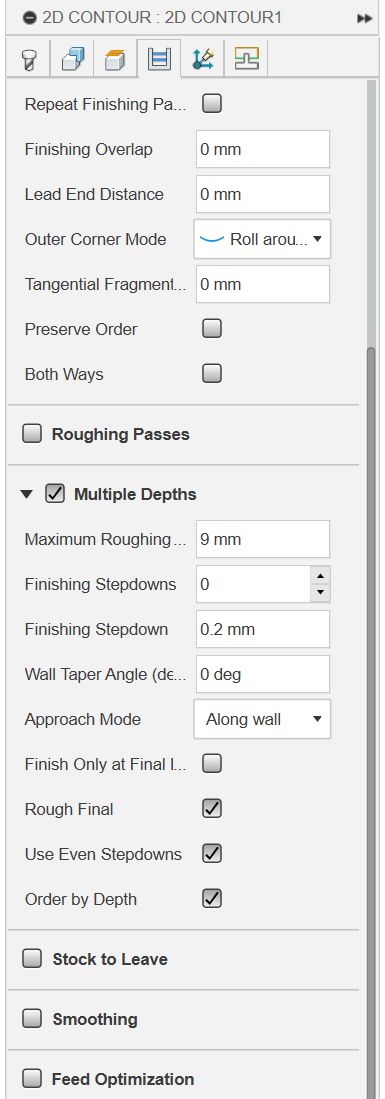The height and width of the screenshot is (1099, 385).
Task: Turn on the Smoothing checkbox
Action: [32, 1019]
